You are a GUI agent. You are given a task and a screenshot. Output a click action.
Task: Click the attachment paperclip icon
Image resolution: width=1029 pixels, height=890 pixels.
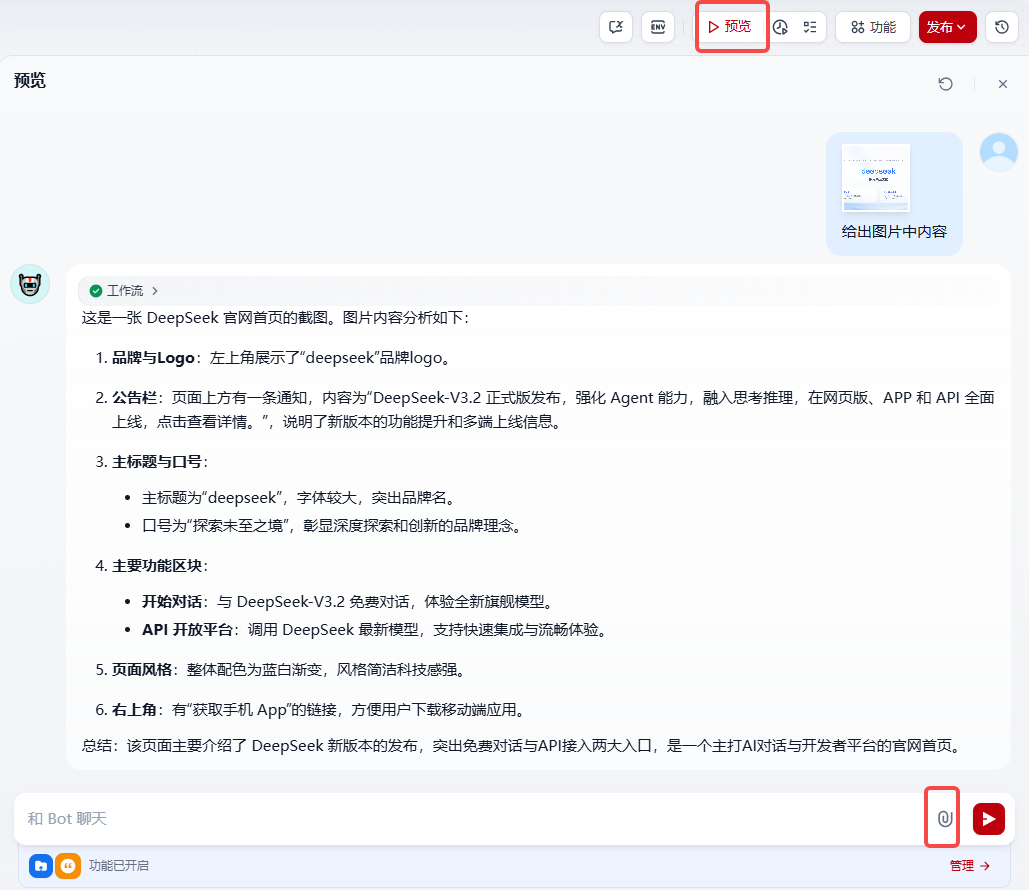944,818
